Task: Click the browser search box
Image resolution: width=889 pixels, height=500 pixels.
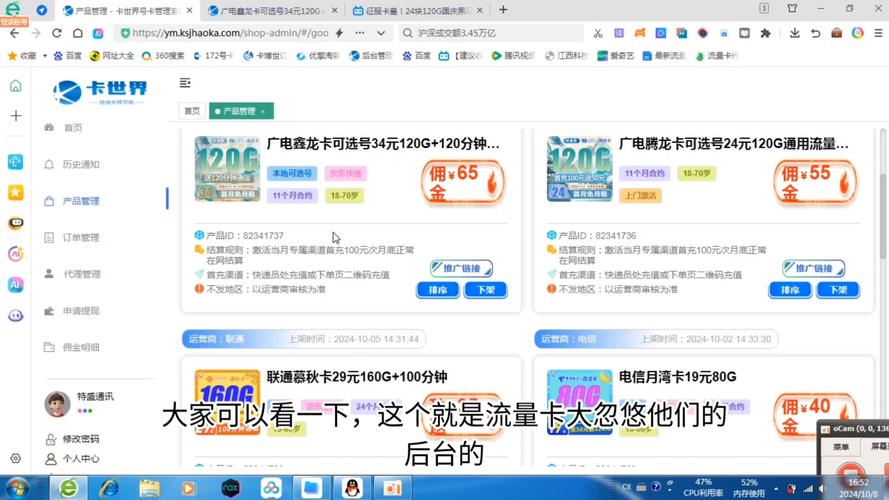Action: pos(491,33)
